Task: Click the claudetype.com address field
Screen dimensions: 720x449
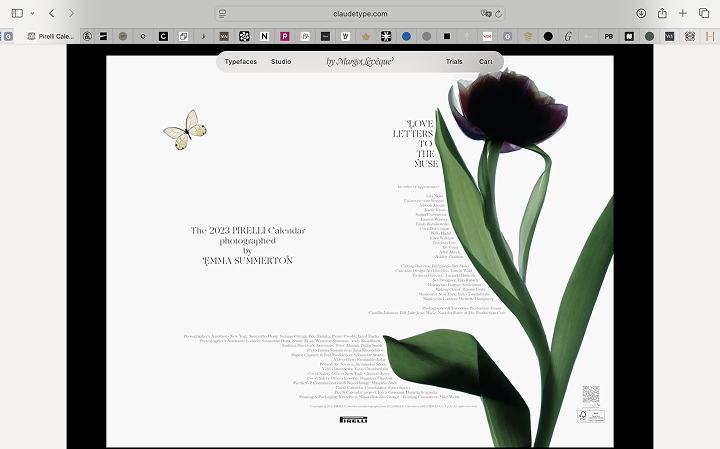Action: pos(360,14)
